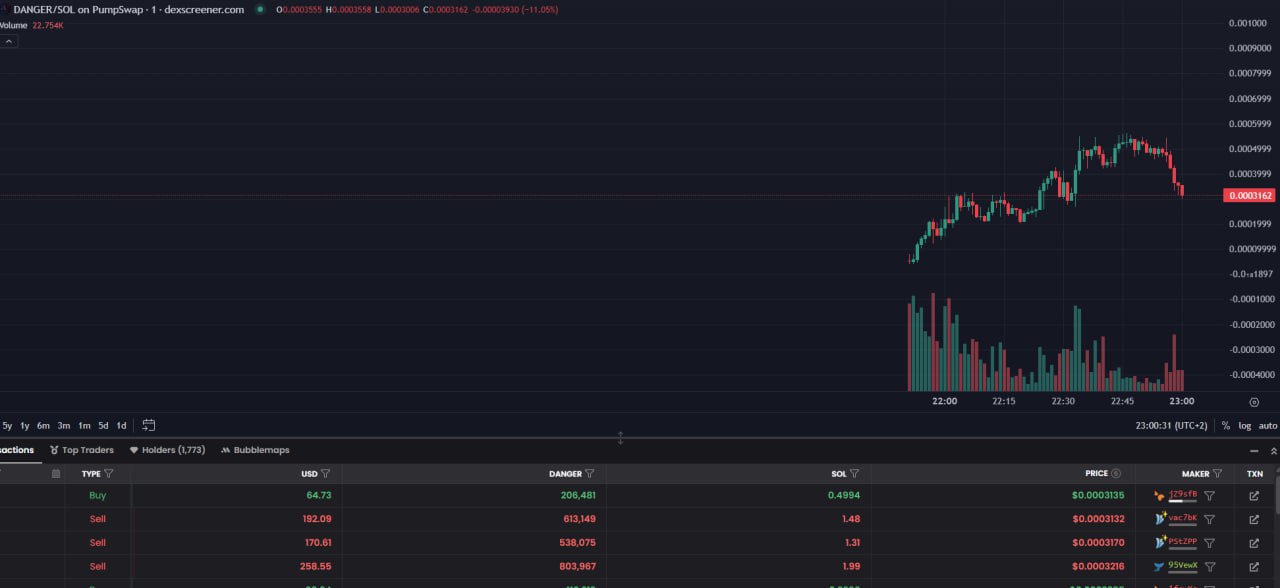The width and height of the screenshot is (1280, 588).
Task: Click the chart settings gear icon
Action: click(1254, 402)
